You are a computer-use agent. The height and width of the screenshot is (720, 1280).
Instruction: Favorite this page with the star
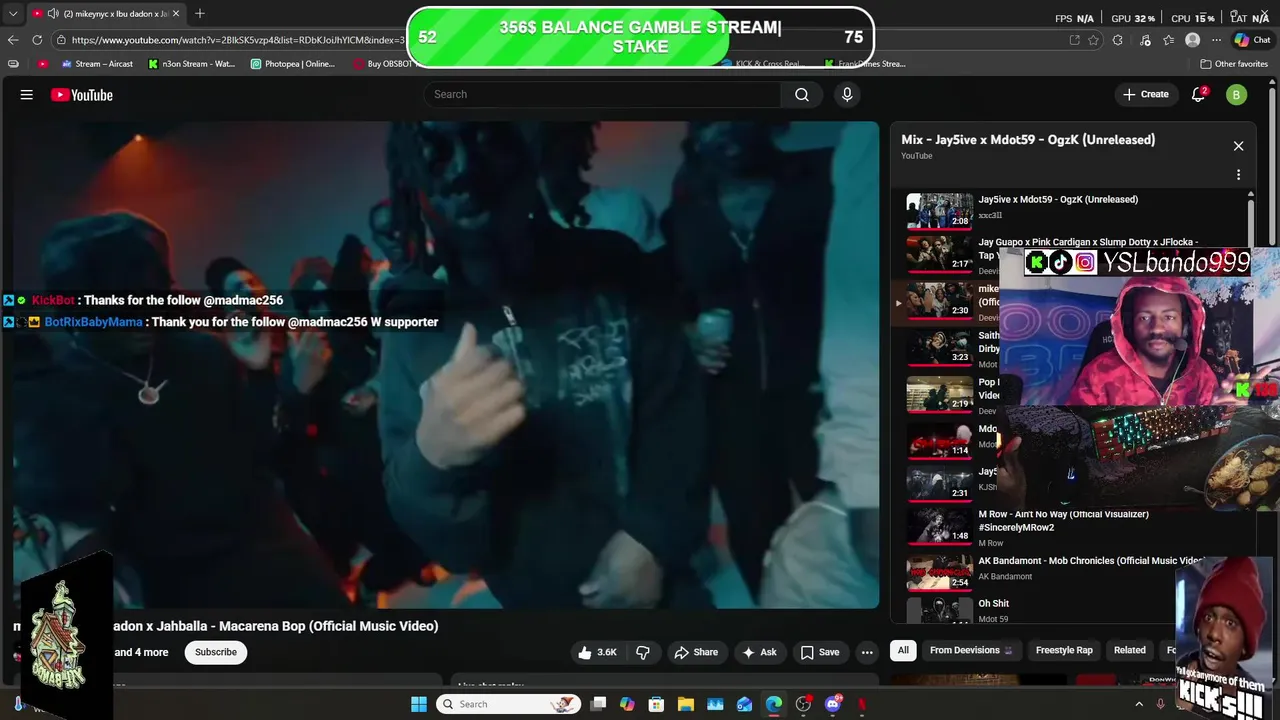[x=1093, y=40]
